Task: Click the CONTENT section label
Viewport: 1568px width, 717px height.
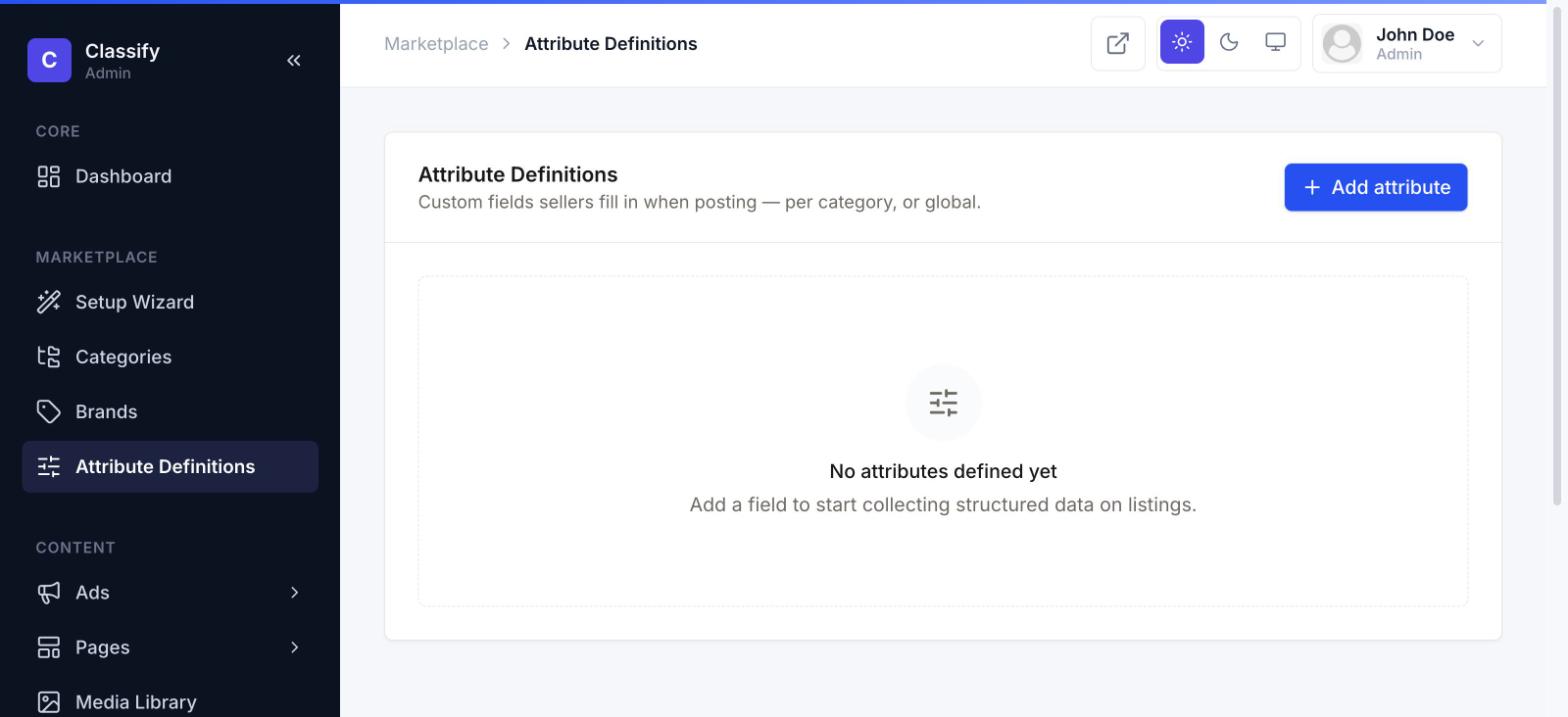Action: click(x=76, y=548)
